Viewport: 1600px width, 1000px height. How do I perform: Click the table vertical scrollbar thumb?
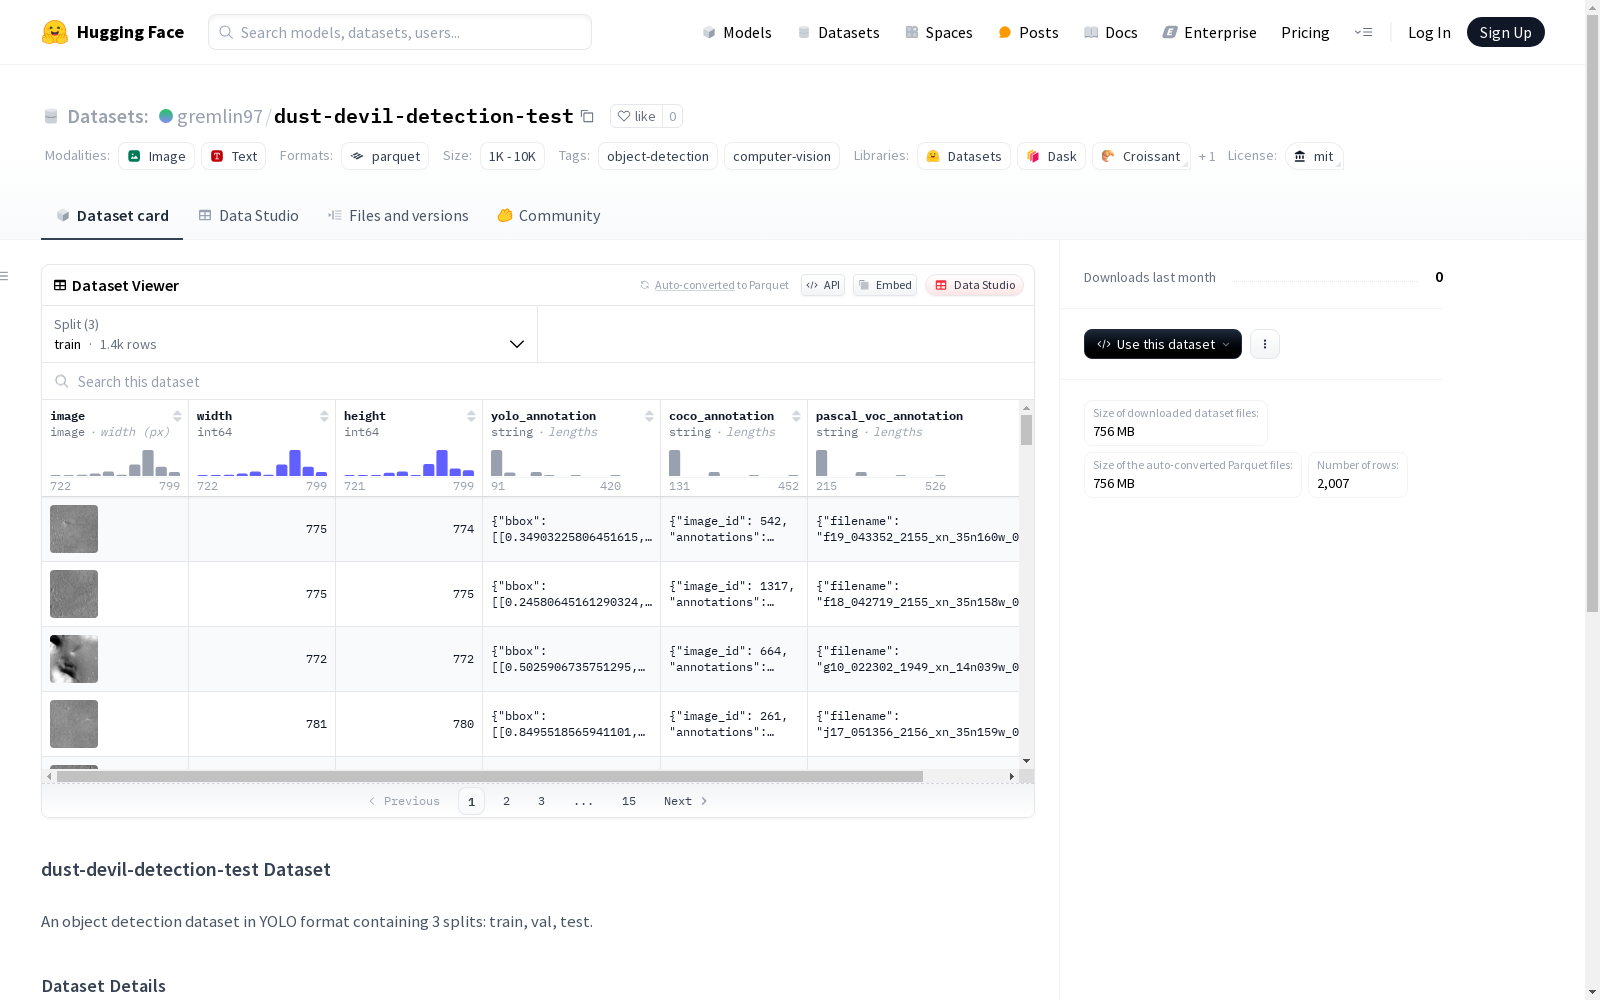(x=1026, y=430)
